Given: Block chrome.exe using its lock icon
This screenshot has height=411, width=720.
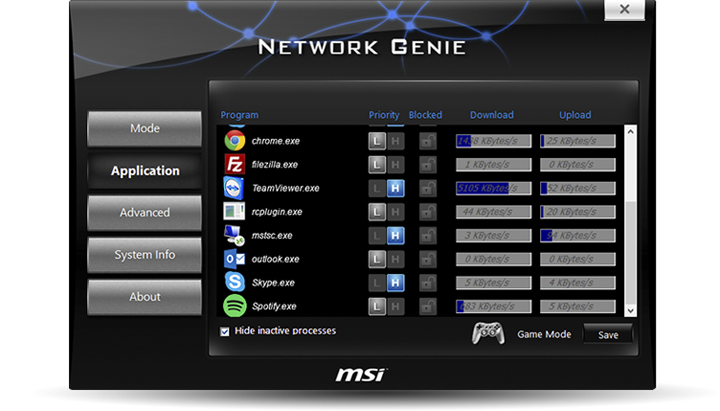Looking at the screenshot, I should point(427,141).
